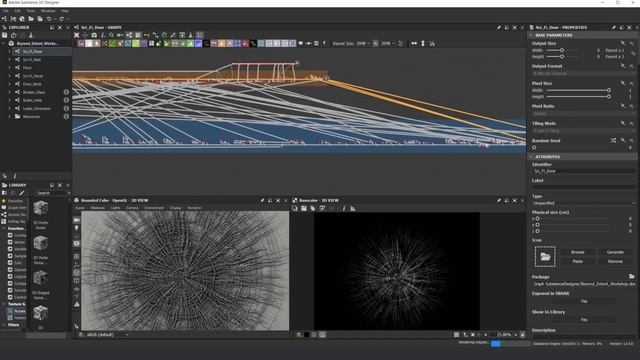Viewport: 640px width, 360px height.
Task: Click the undo arrow in main toolbar
Action: (49, 19)
